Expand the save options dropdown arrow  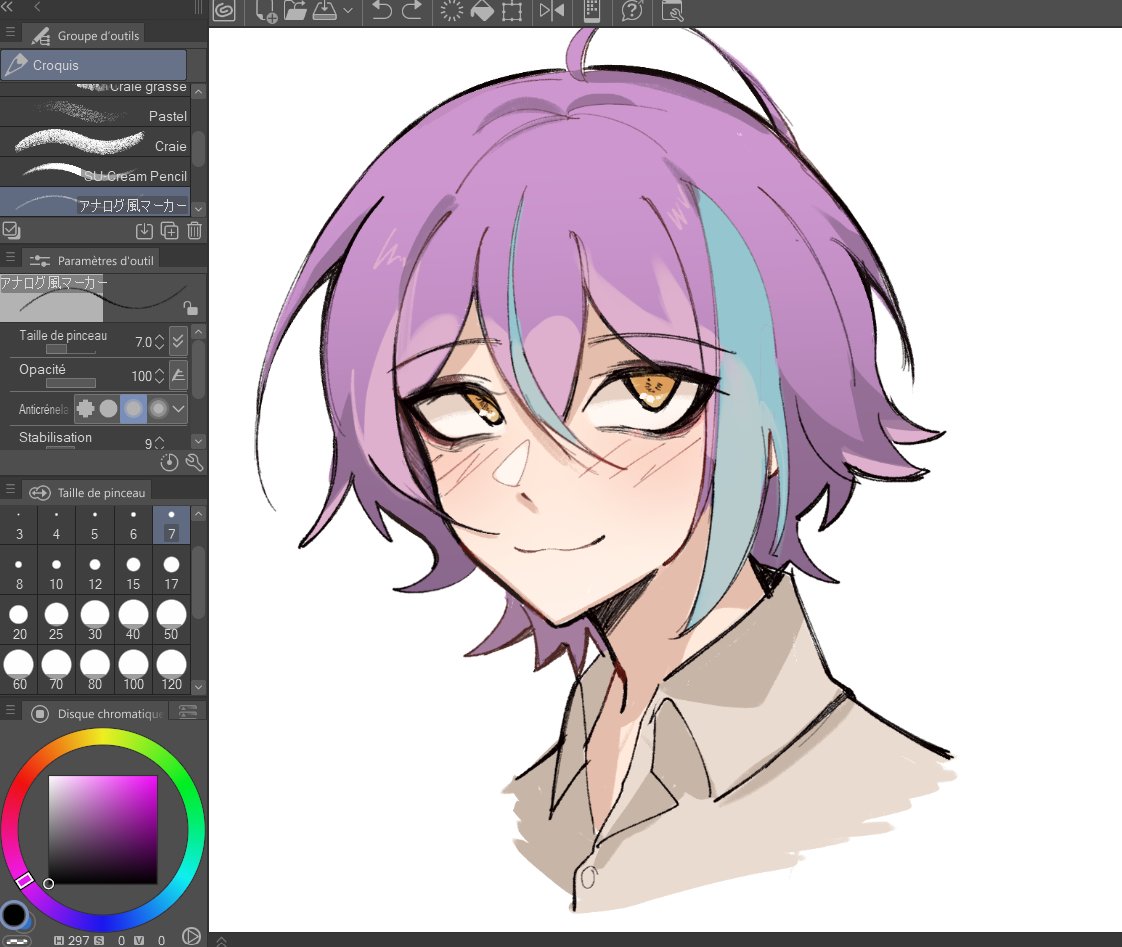[x=348, y=11]
